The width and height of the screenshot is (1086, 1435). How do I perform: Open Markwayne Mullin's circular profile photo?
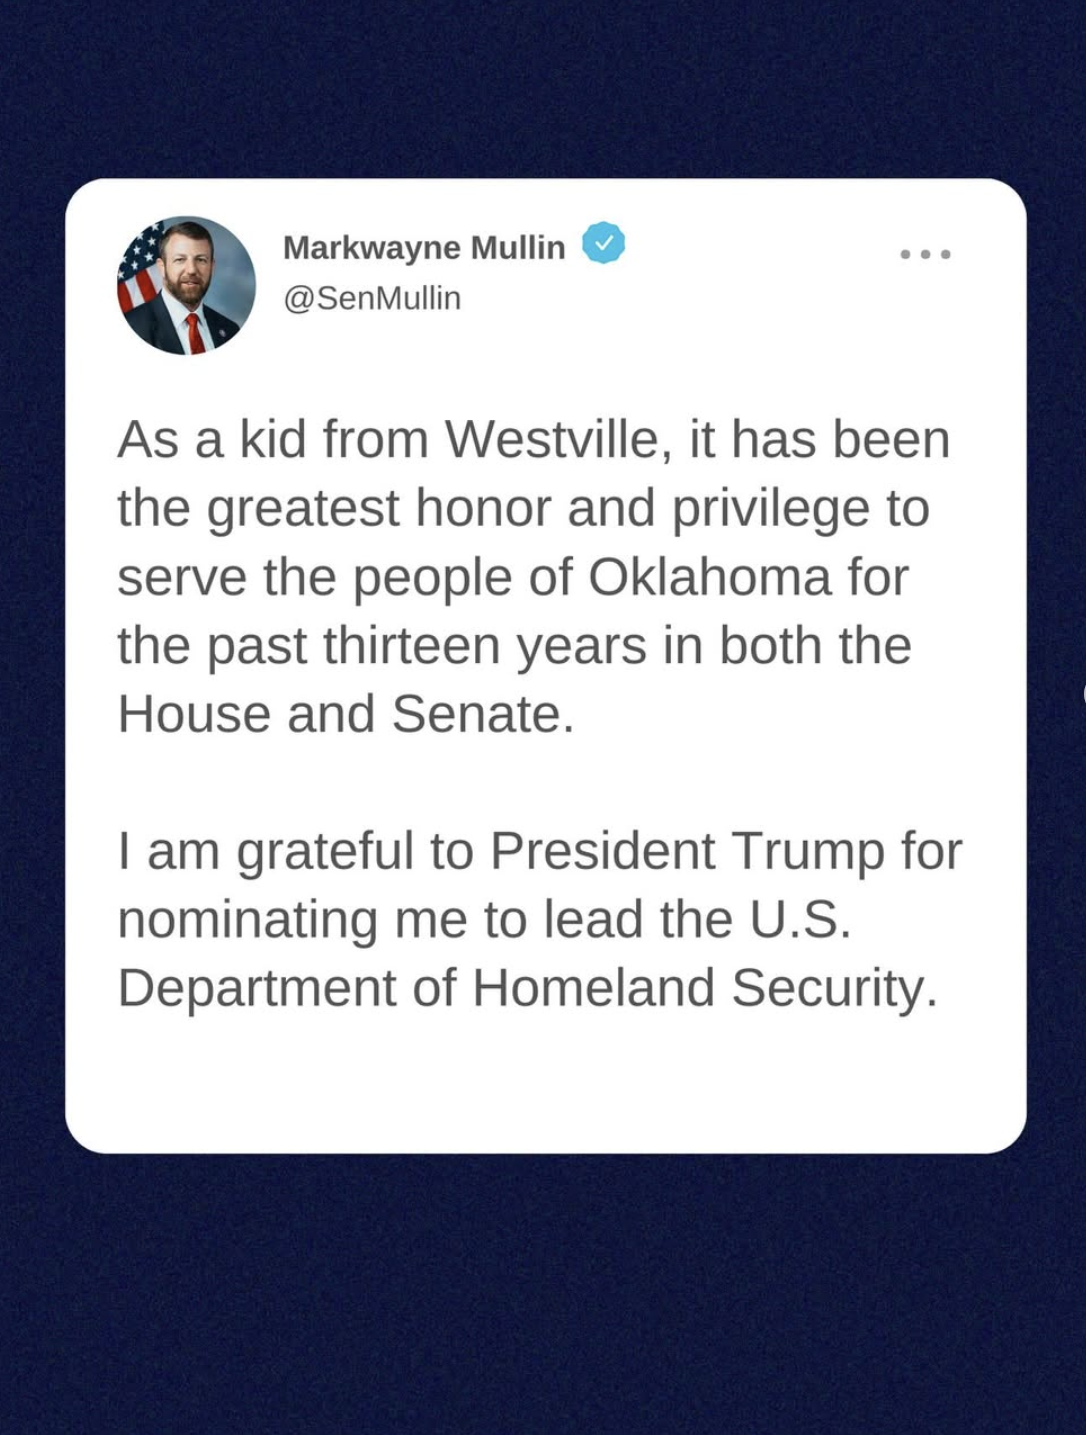click(x=186, y=285)
